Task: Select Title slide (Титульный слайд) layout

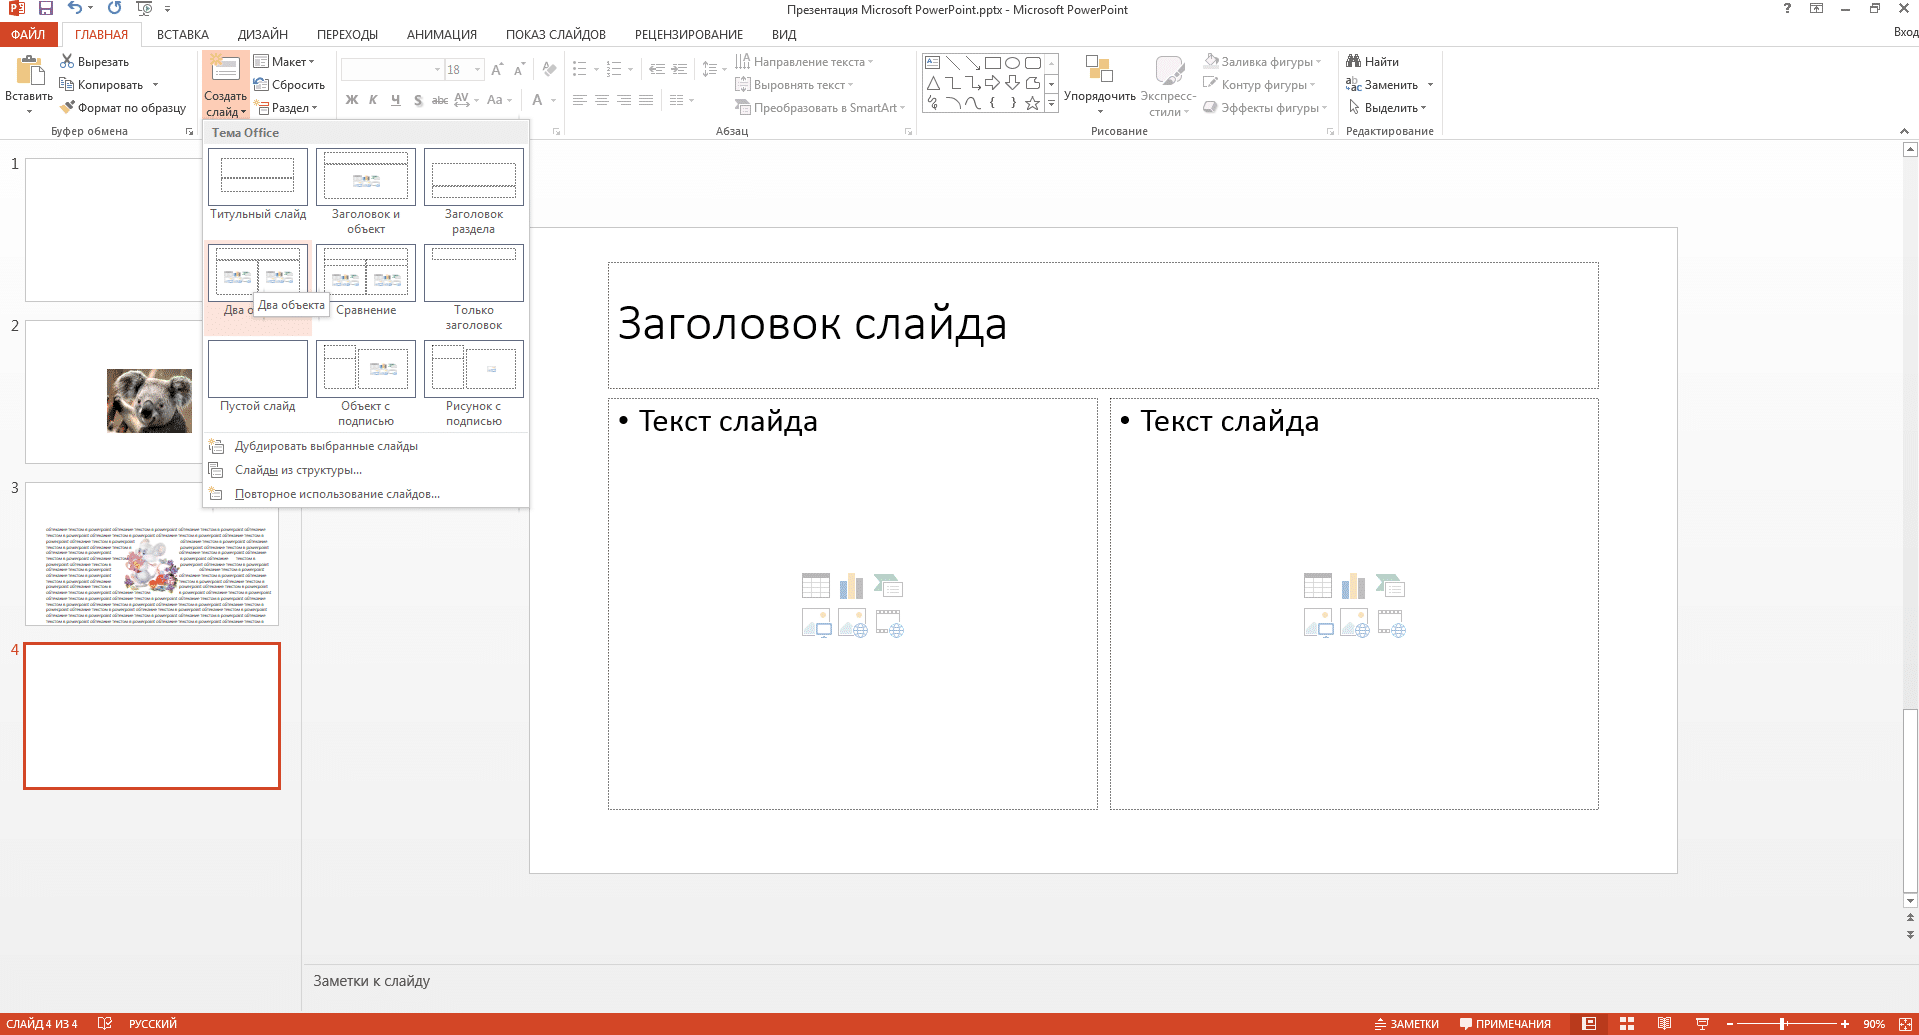Action: [258, 185]
